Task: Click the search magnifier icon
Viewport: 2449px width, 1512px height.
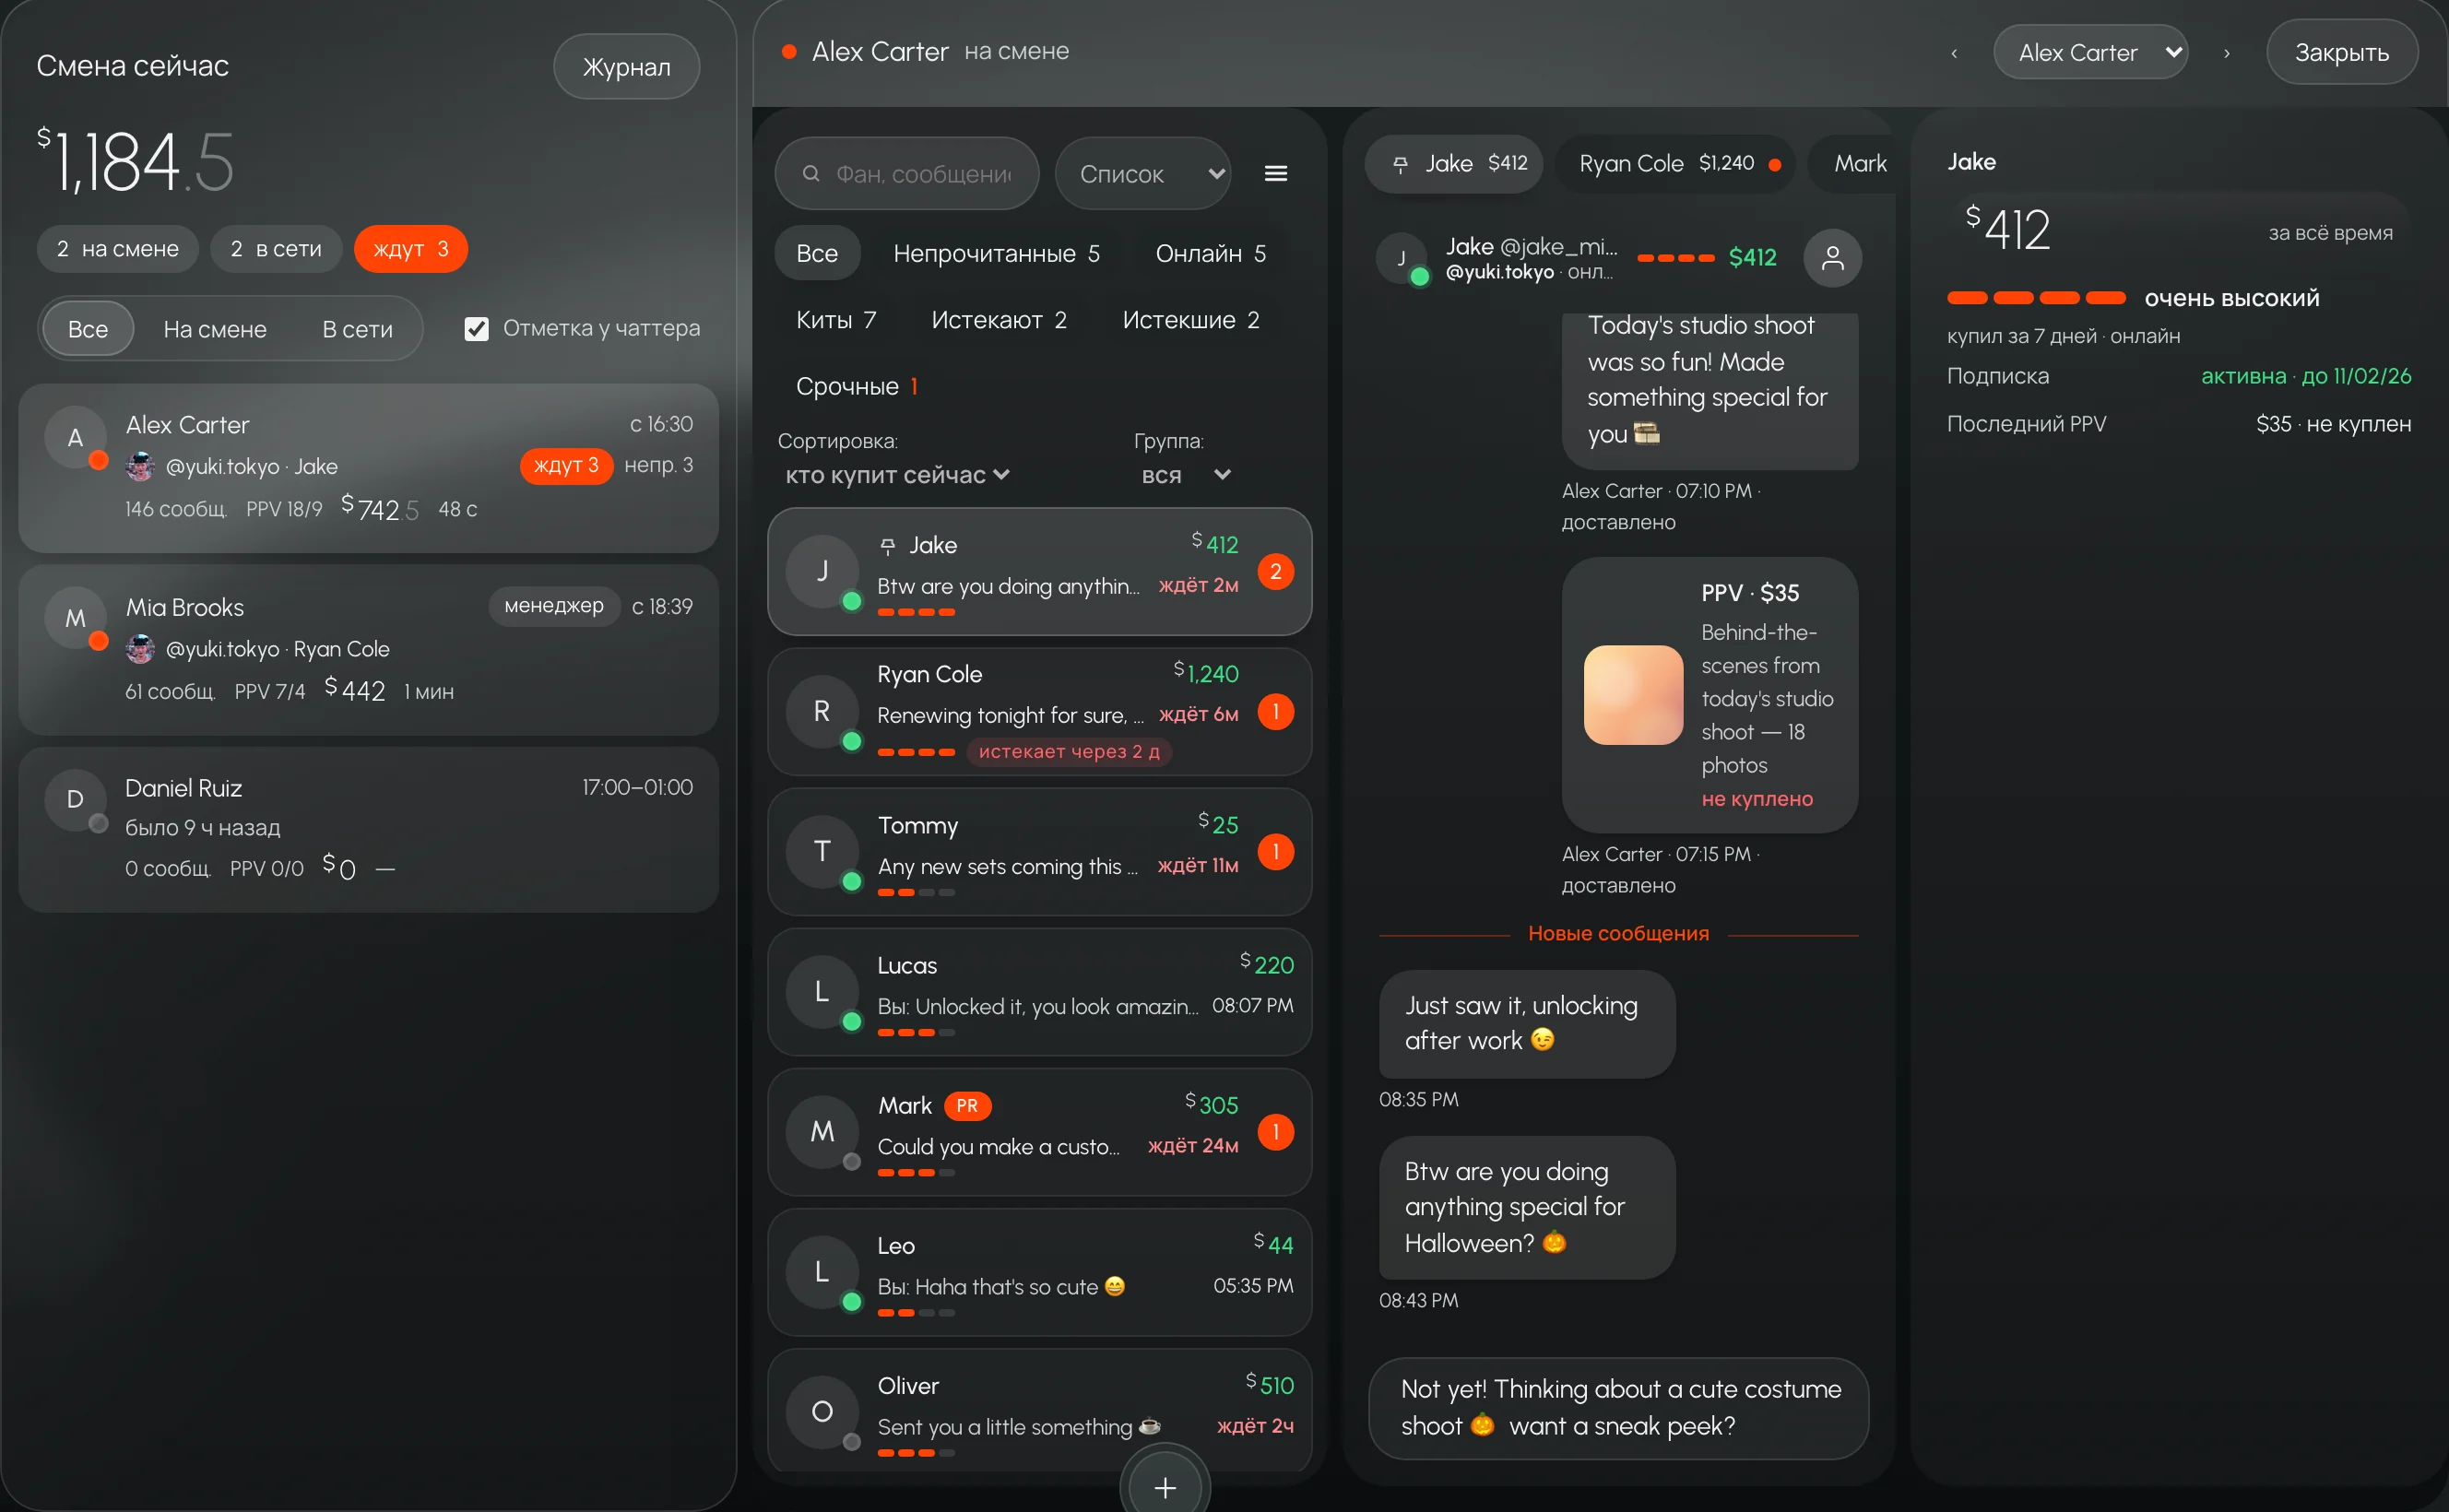Action: pos(811,174)
